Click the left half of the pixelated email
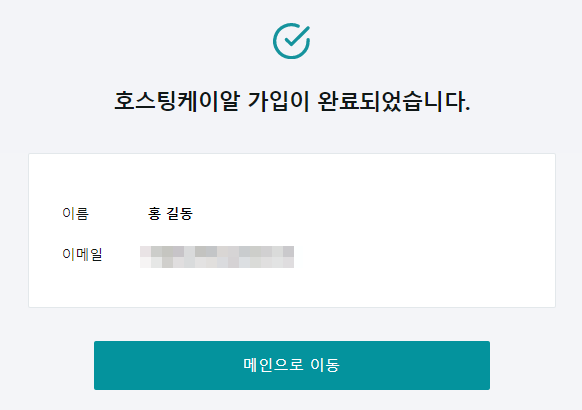The width and height of the screenshot is (582, 410). coord(179,257)
